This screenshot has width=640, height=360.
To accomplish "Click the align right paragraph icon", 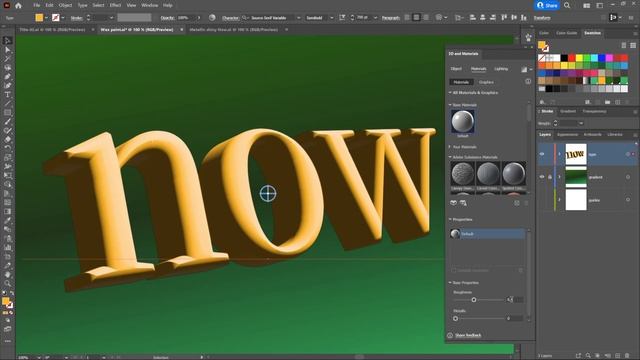I will tap(426, 18).
